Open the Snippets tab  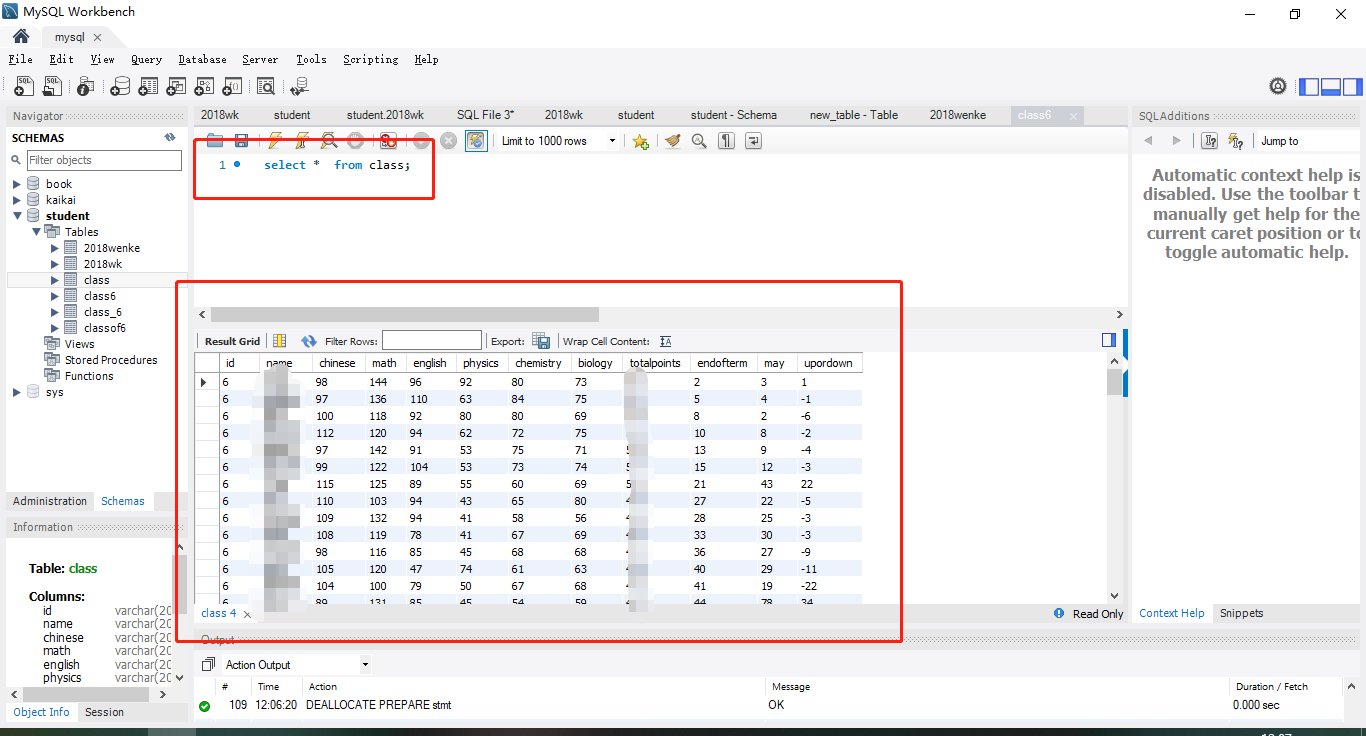(x=1241, y=613)
